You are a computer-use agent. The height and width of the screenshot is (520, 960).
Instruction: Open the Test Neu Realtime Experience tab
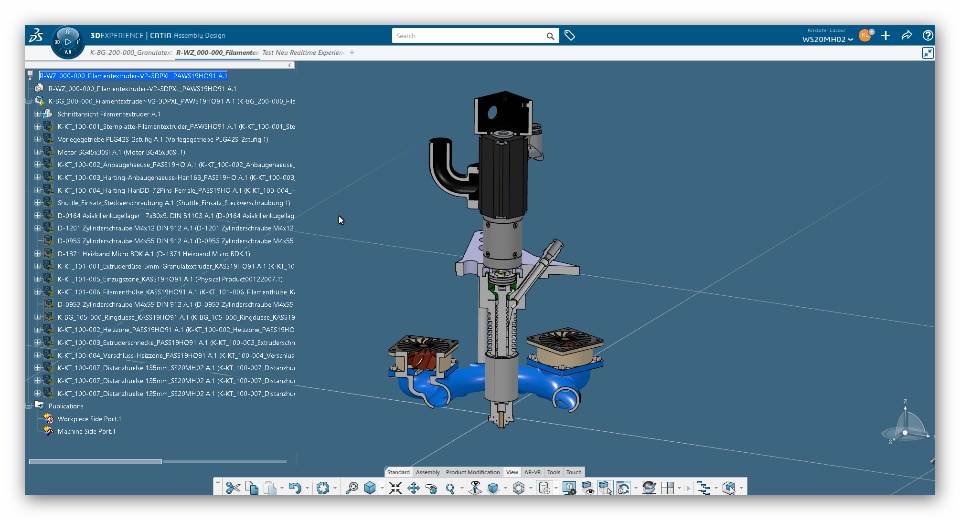coord(303,53)
